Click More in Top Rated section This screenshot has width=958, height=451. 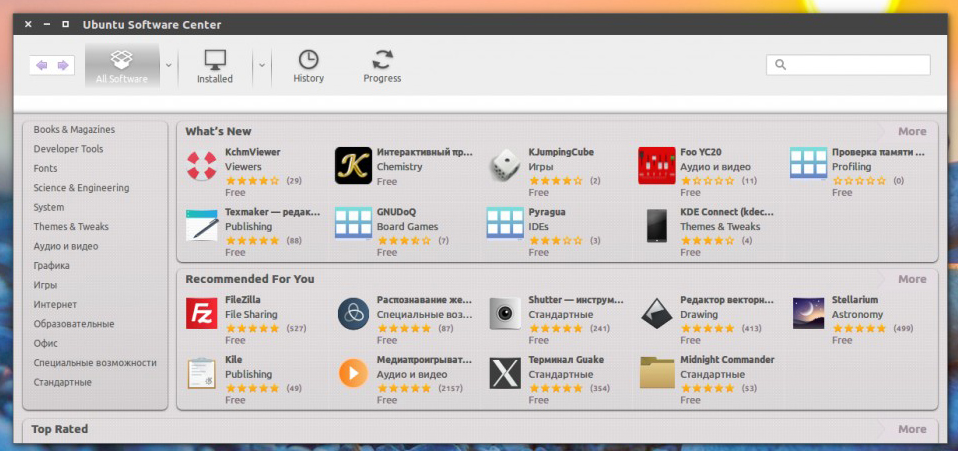click(912, 429)
